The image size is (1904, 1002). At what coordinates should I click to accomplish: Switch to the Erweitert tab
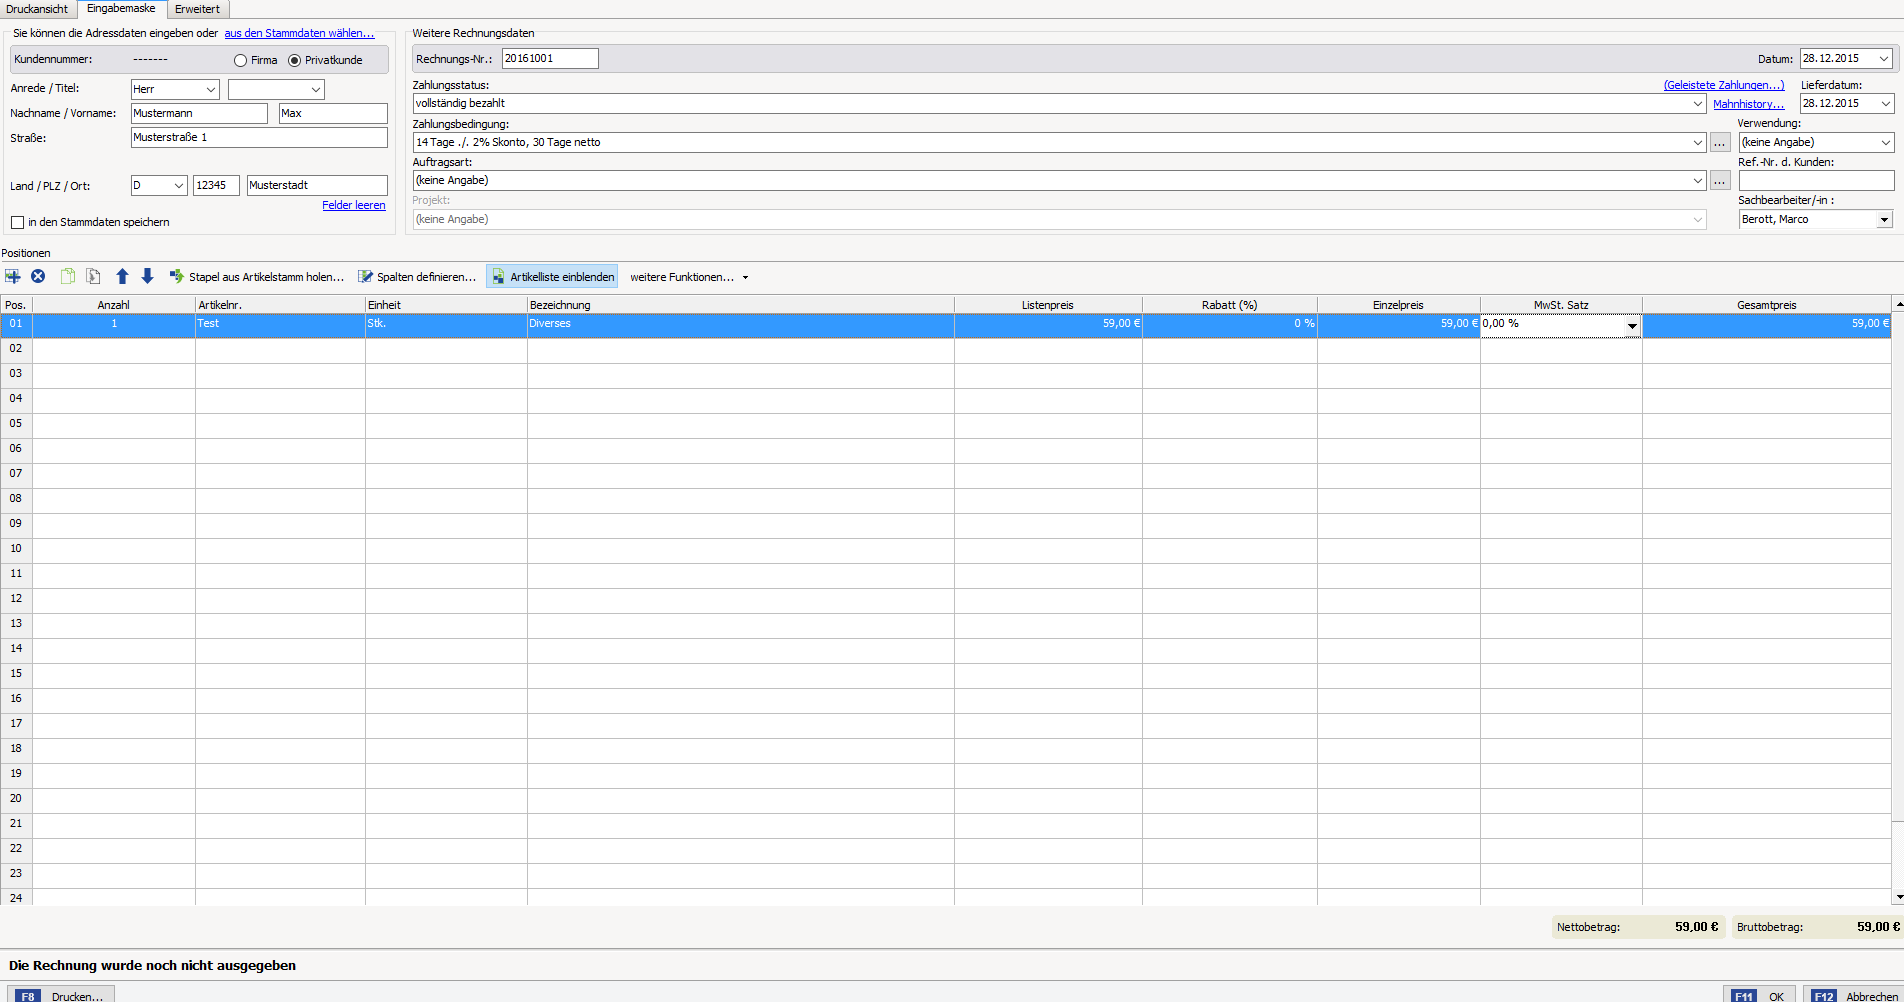tap(197, 9)
